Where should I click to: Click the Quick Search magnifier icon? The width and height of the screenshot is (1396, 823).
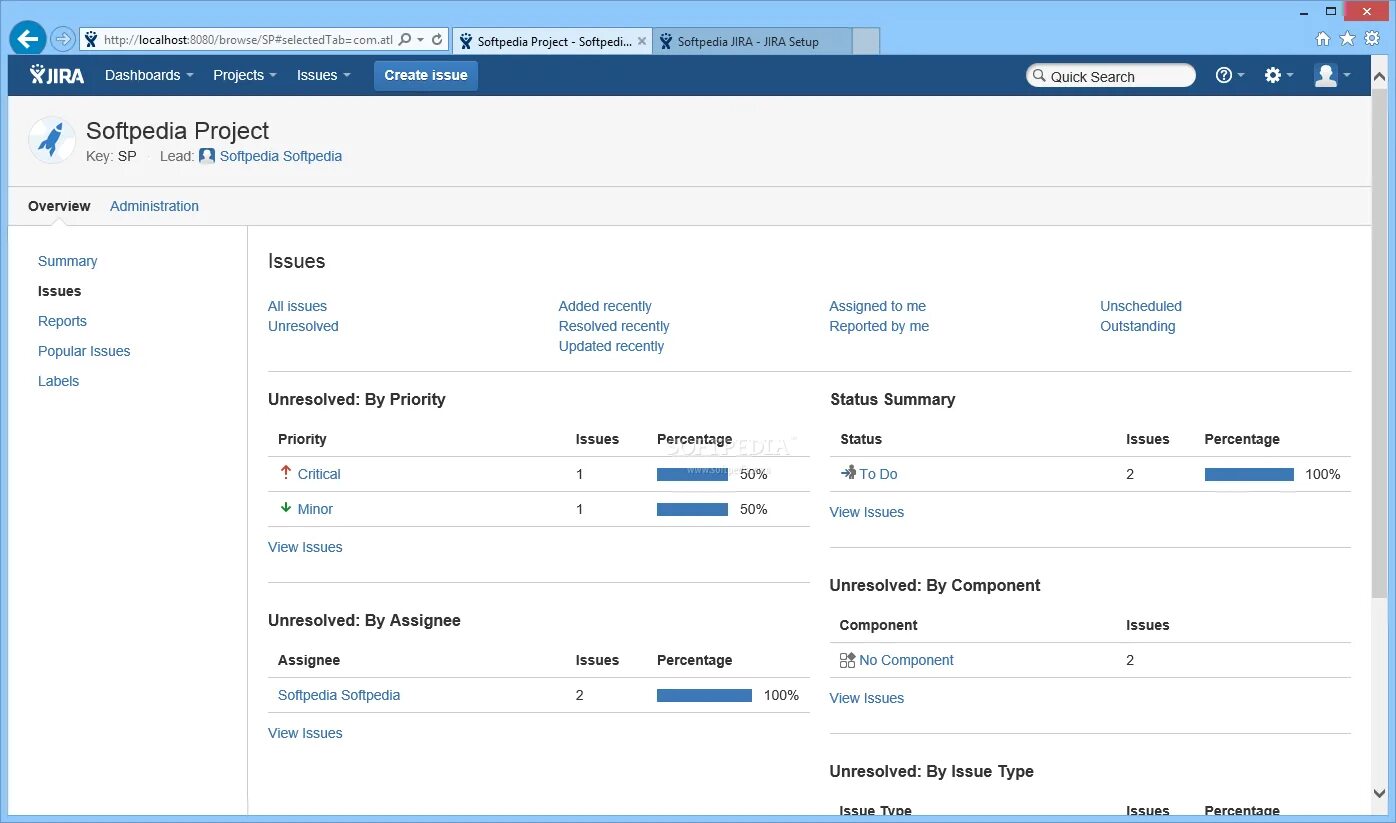coord(1038,76)
